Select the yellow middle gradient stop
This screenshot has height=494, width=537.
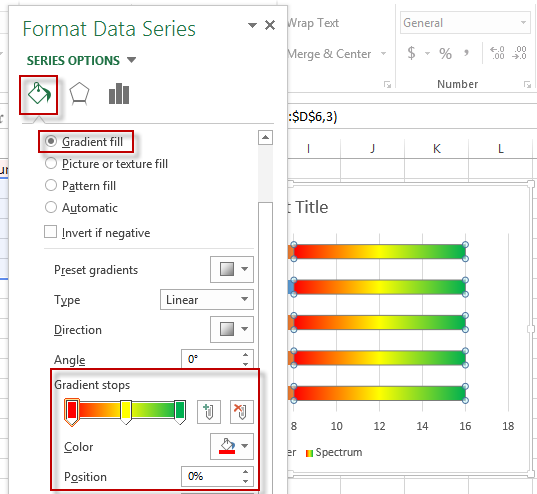click(x=126, y=411)
